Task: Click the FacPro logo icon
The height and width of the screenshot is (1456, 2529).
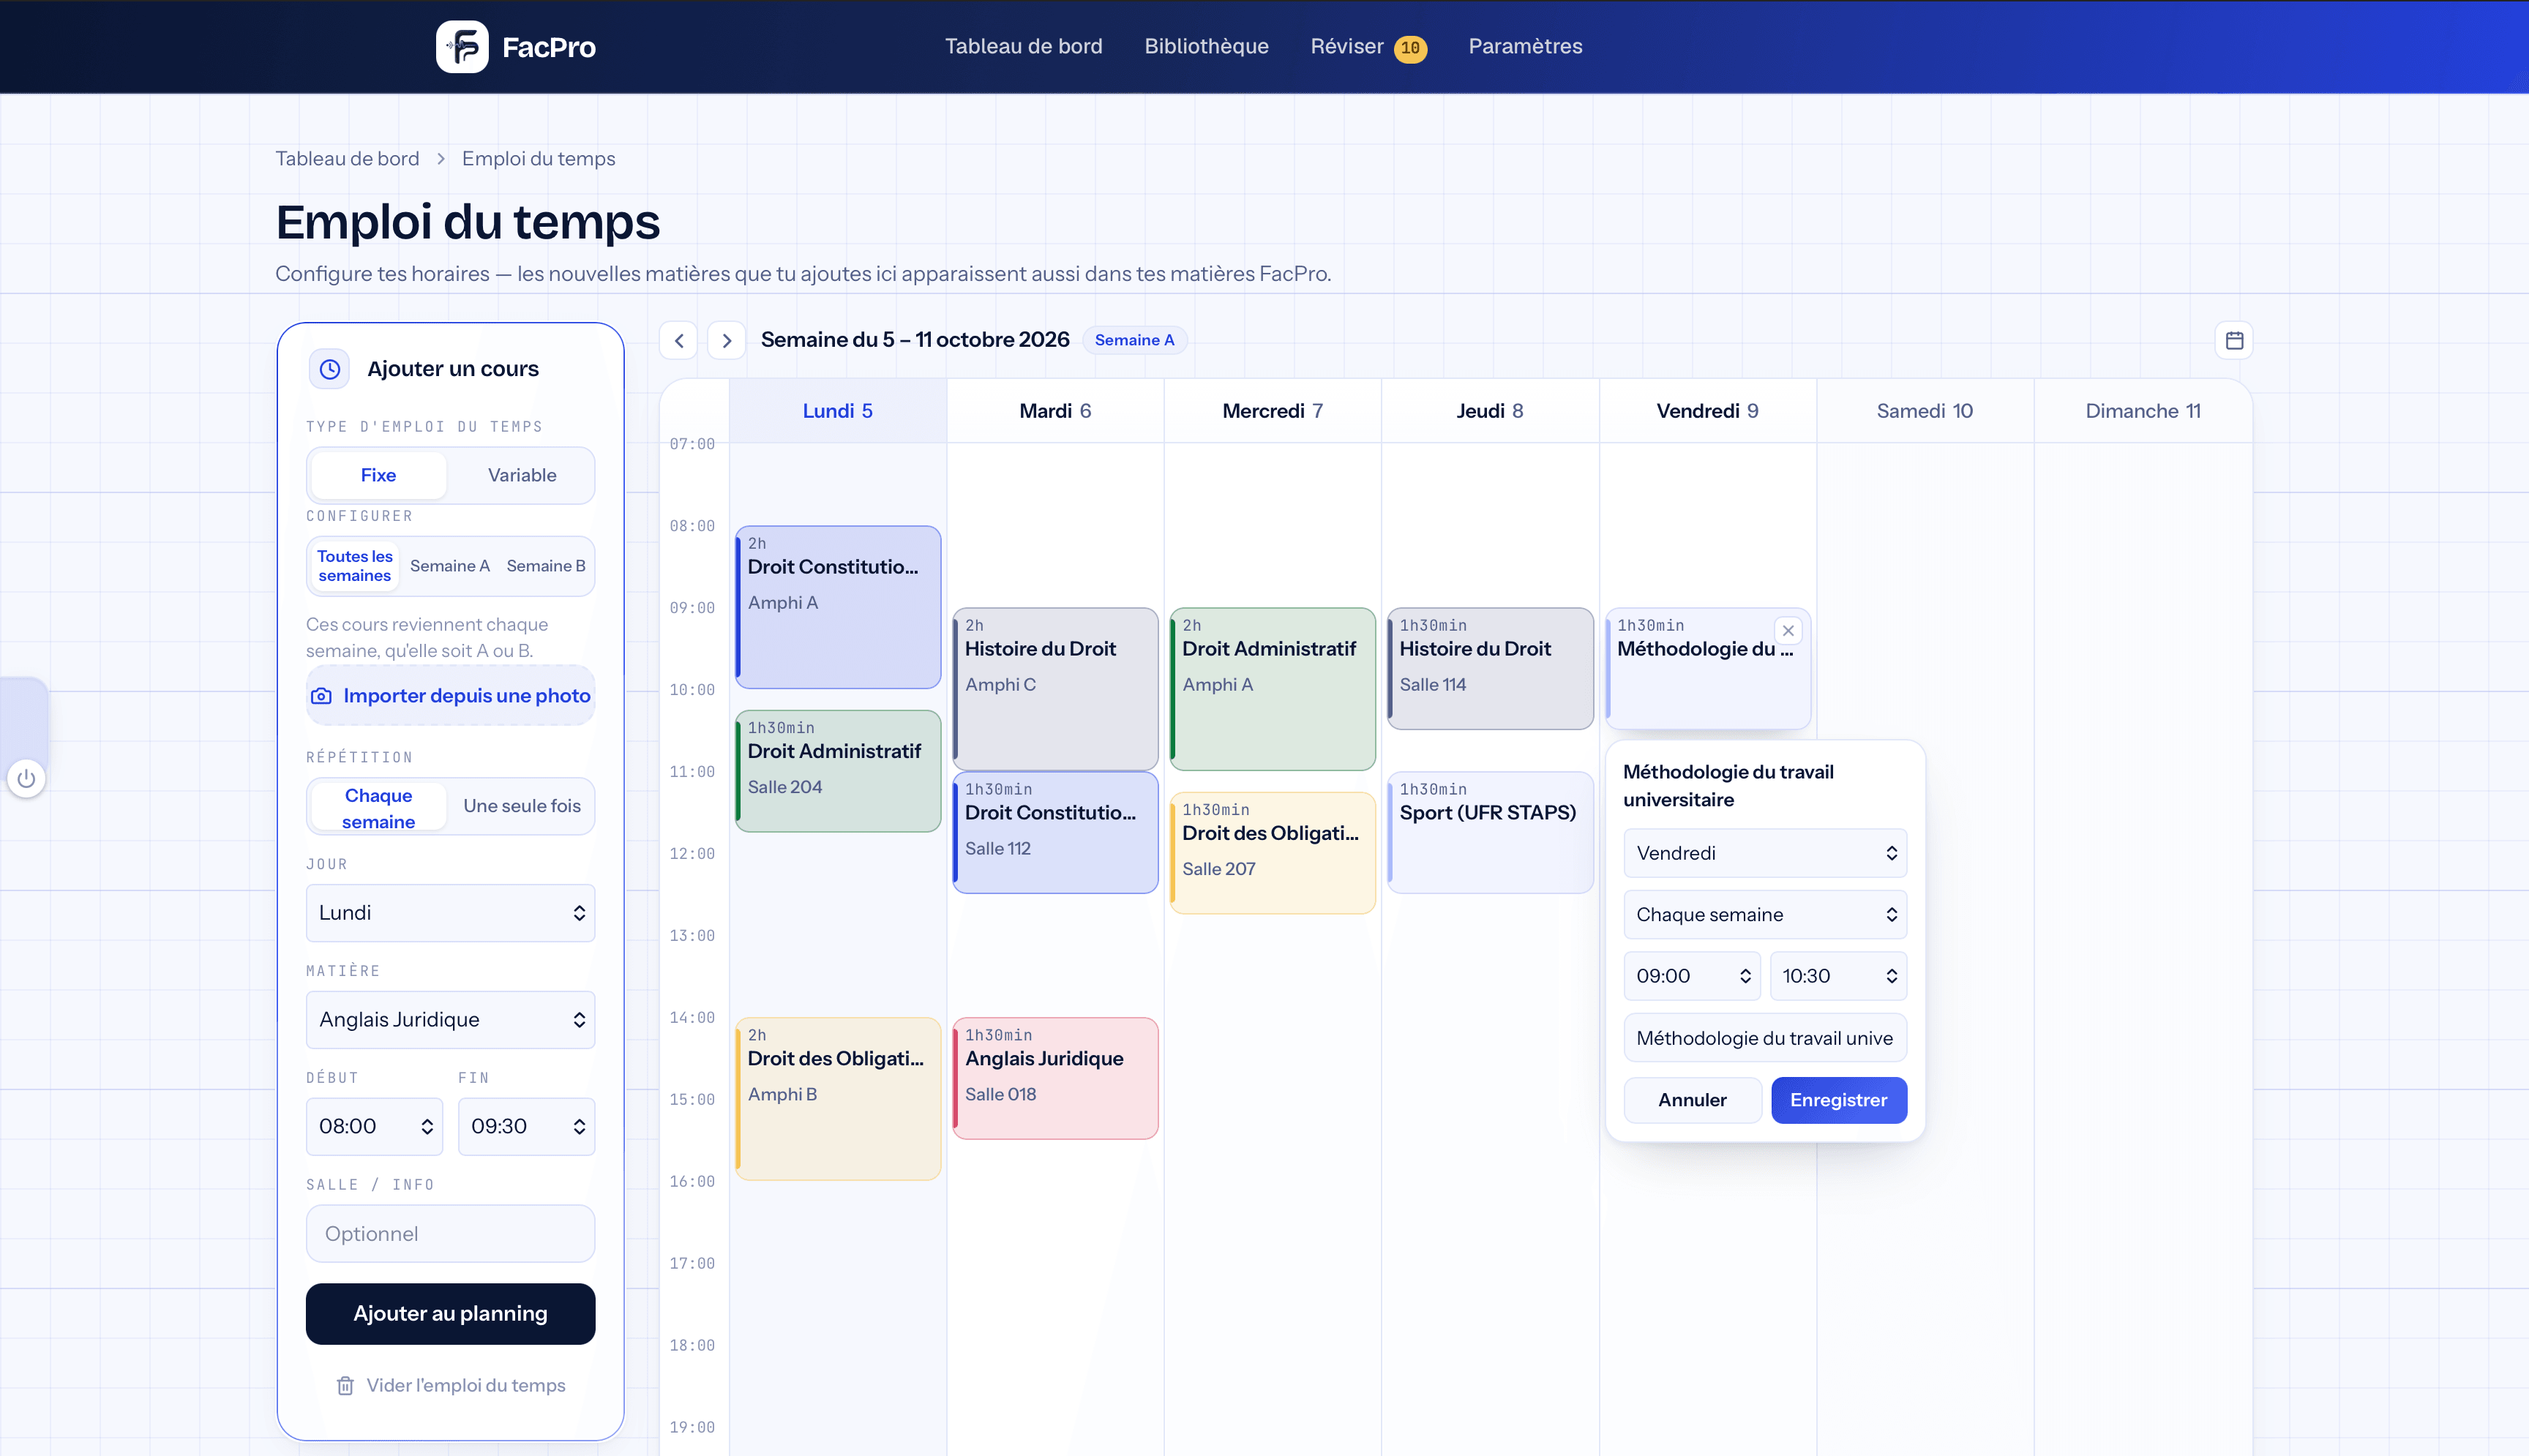Action: point(462,46)
